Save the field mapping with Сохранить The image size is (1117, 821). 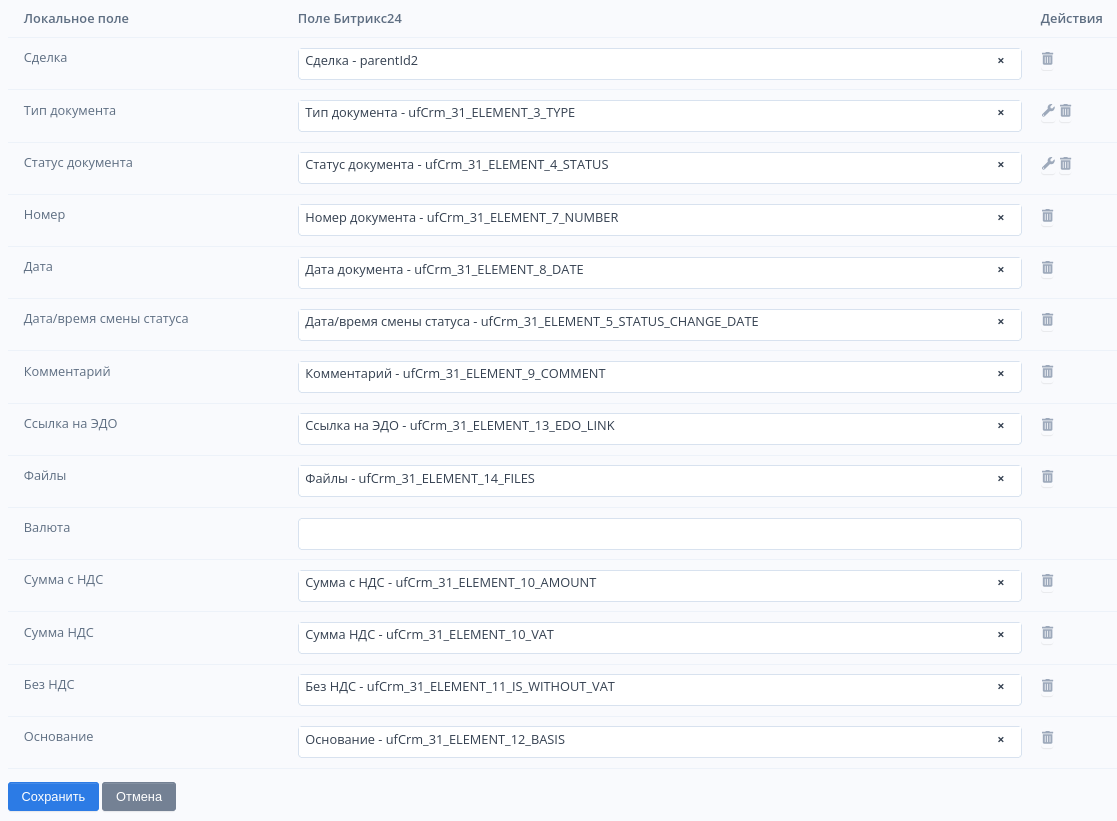(x=53, y=797)
